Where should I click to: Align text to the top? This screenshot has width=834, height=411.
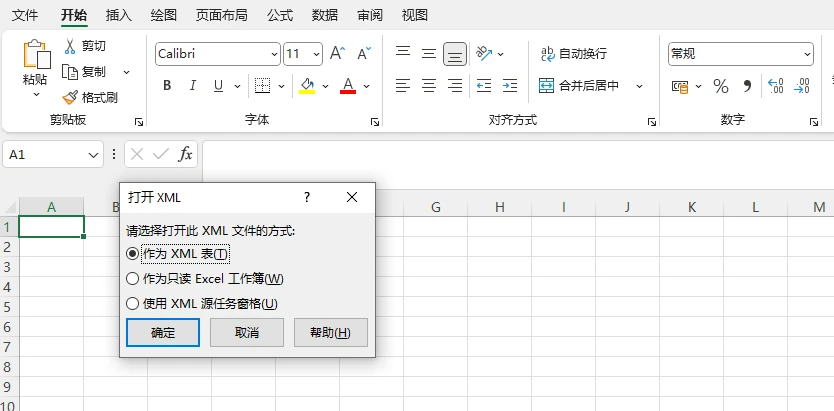tap(403, 53)
